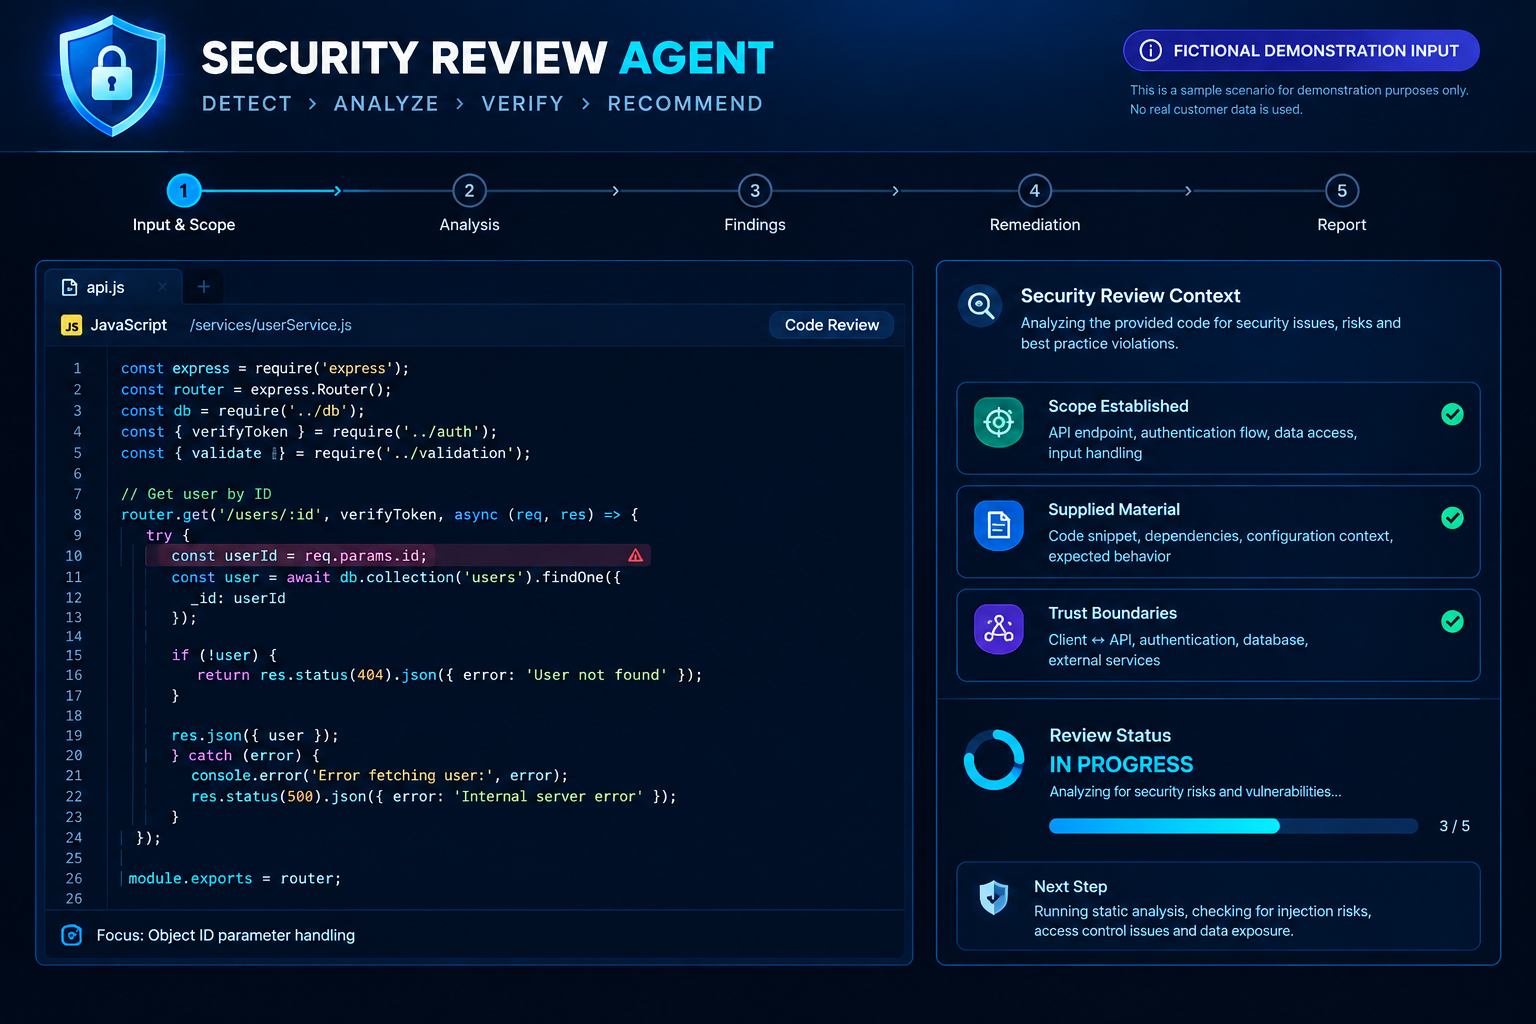Screen dimensions: 1536x1024
Task: Toggle the Trust Boundaries green checkmark
Action: tap(1452, 621)
